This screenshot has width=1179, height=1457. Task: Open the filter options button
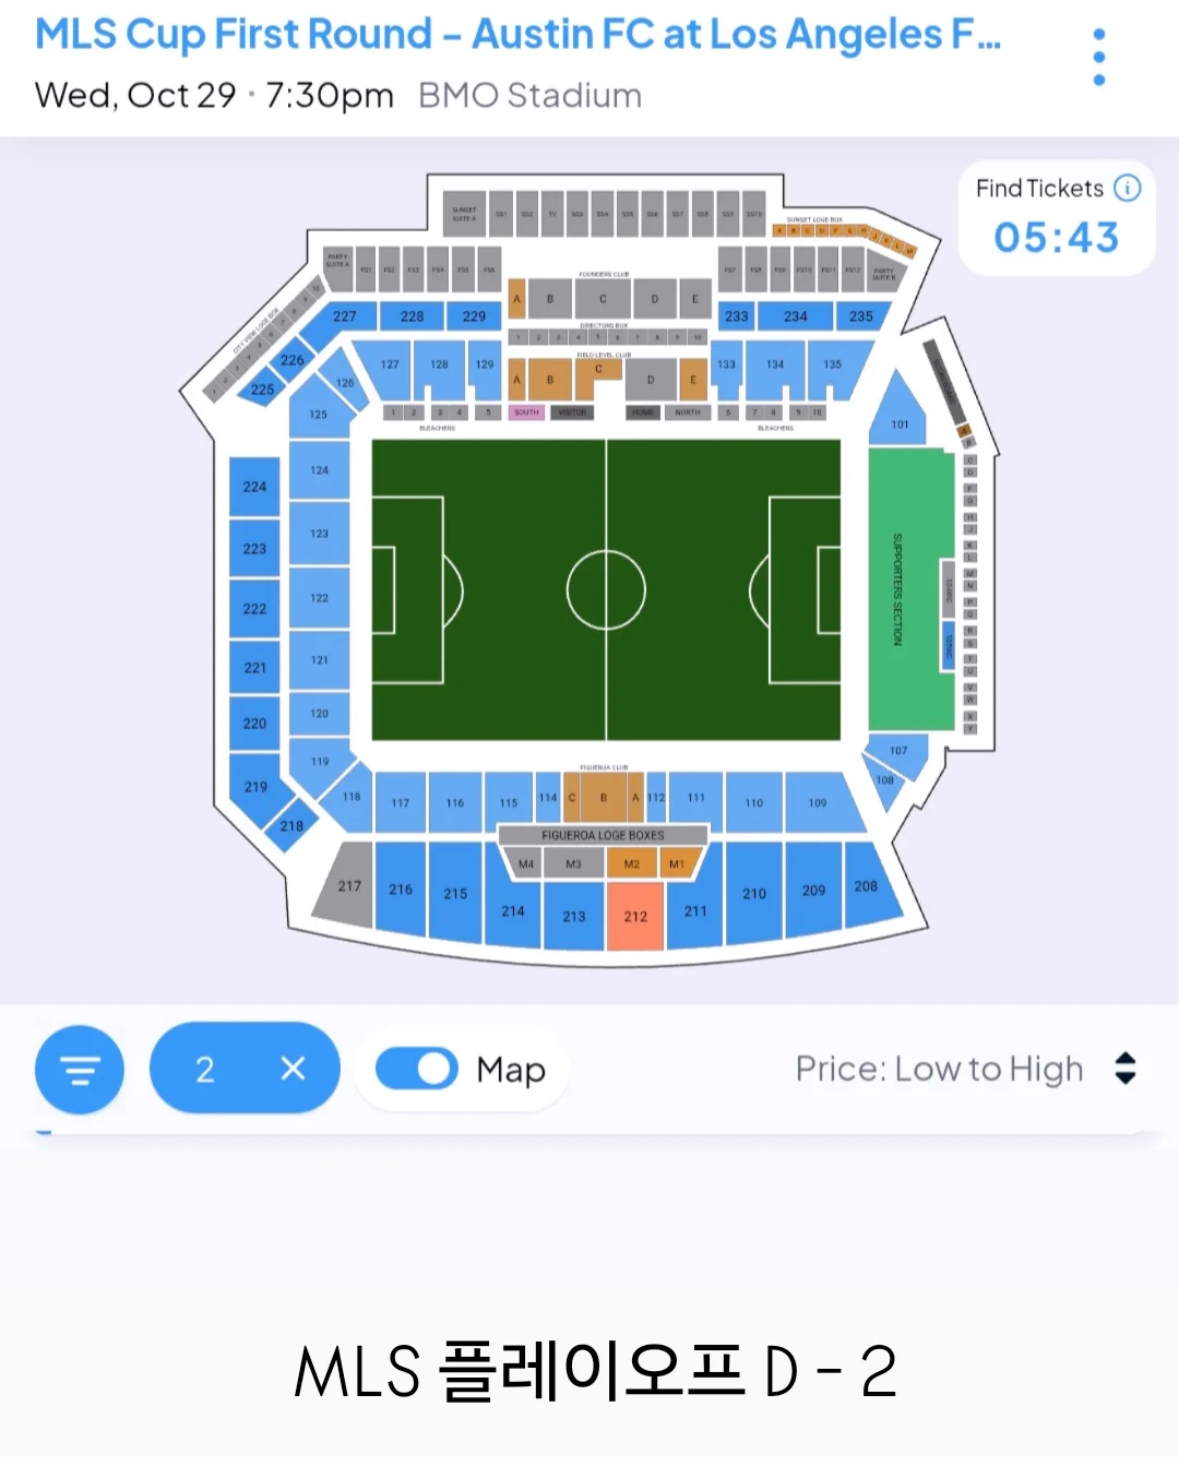coord(80,1069)
